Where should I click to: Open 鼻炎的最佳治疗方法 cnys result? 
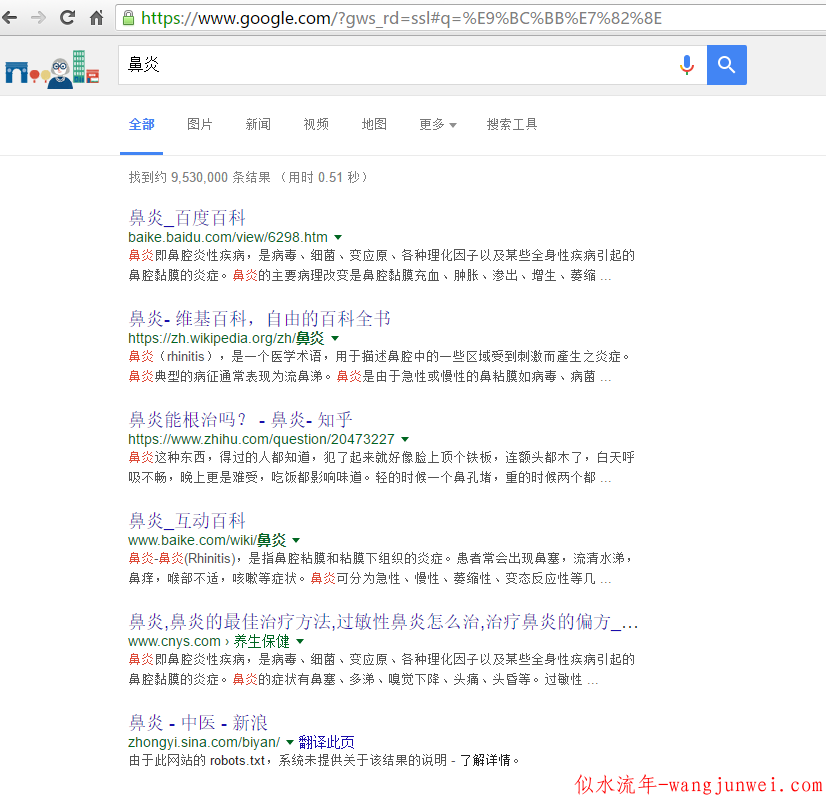(x=383, y=622)
